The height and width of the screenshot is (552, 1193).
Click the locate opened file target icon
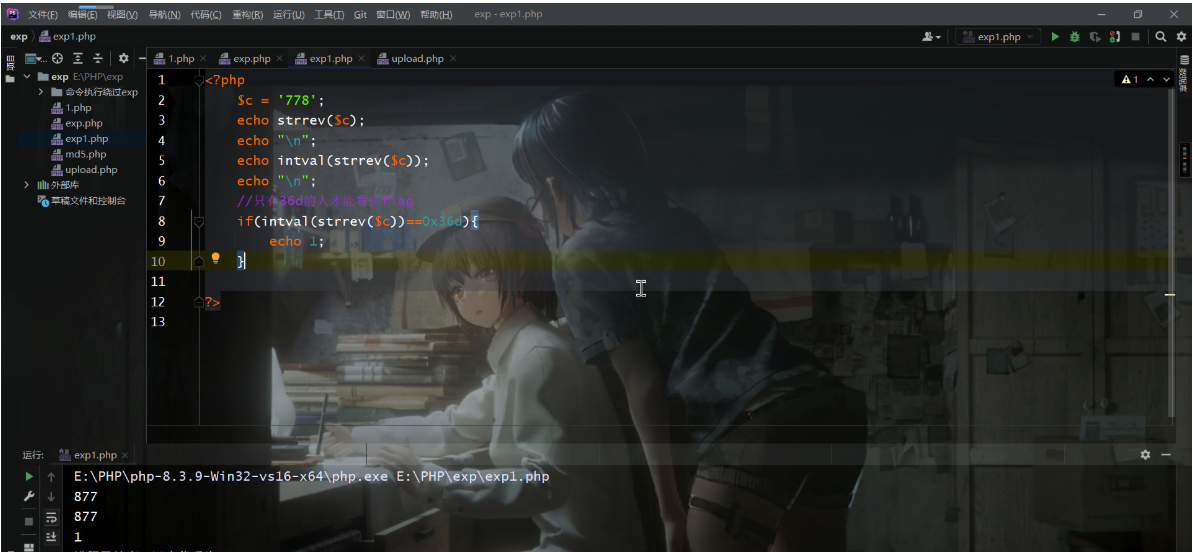(57, 59)
